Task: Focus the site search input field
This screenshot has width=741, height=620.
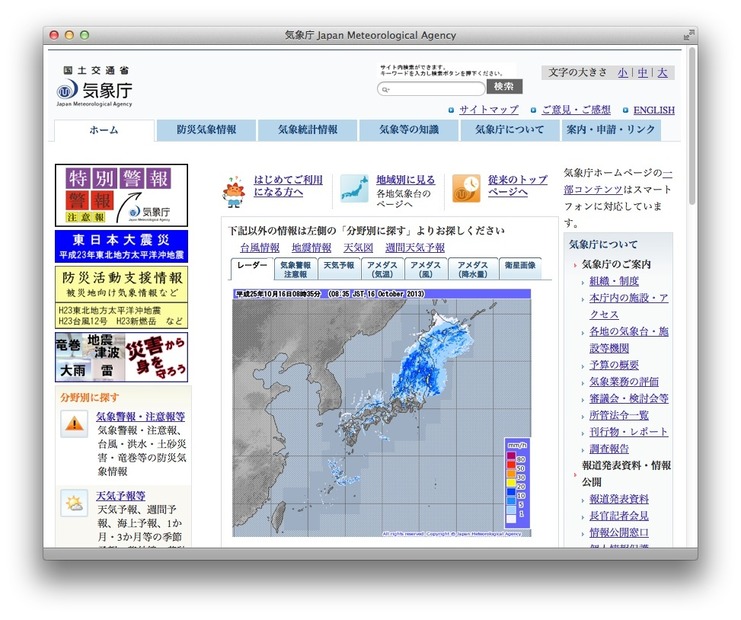Action: coord(431,89)
